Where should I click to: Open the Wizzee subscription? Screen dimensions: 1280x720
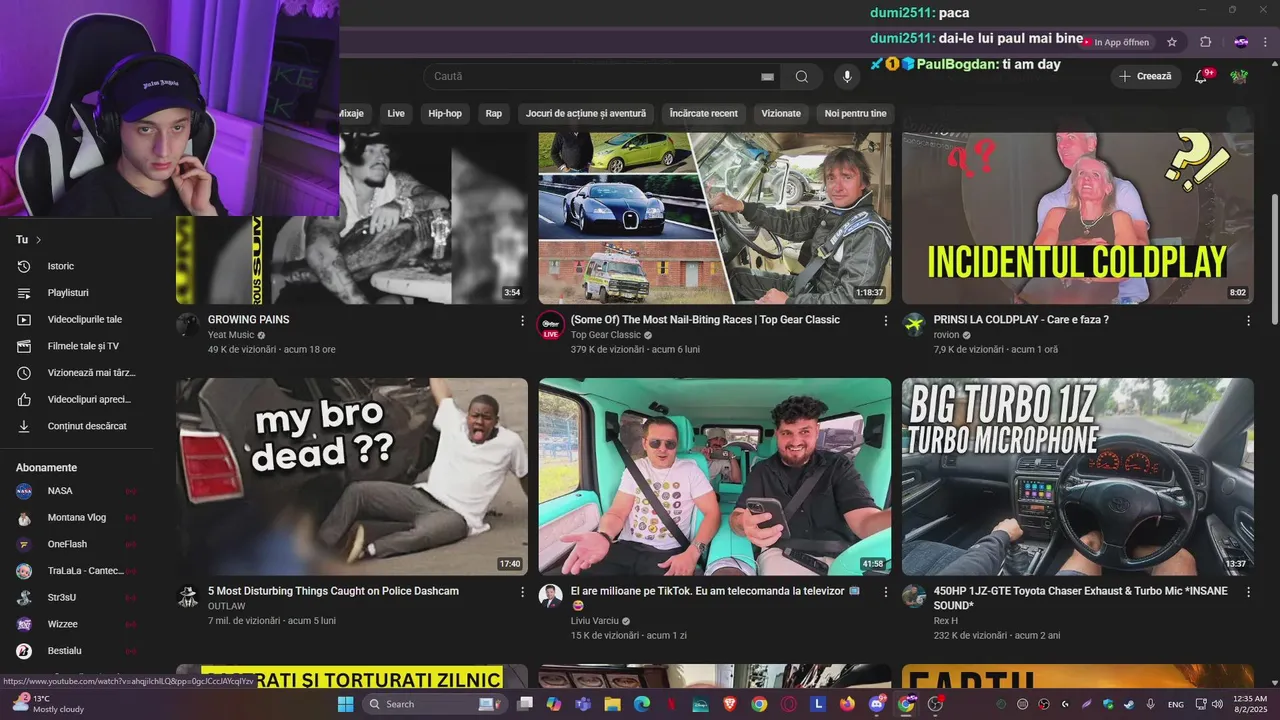click(76, 624)
